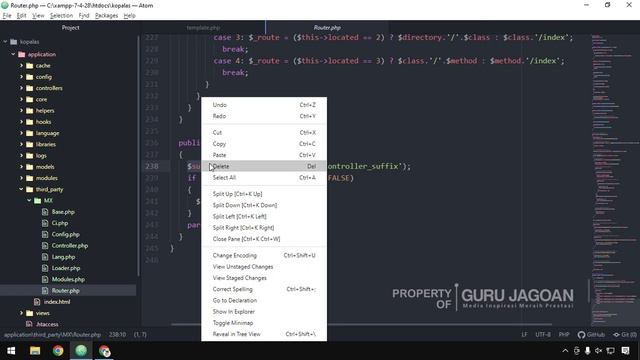Expand the cache folder chevron
The image size is (640, 360).
tap(21, 65)
